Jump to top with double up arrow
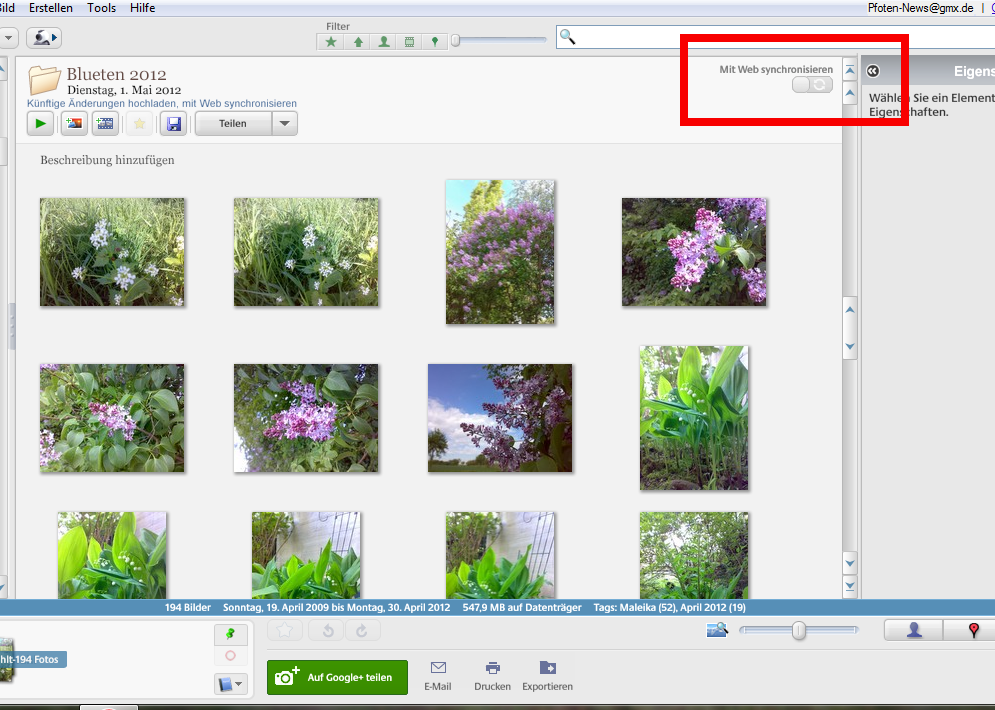Screen dimensions: 995x710 tap(850, 70)
